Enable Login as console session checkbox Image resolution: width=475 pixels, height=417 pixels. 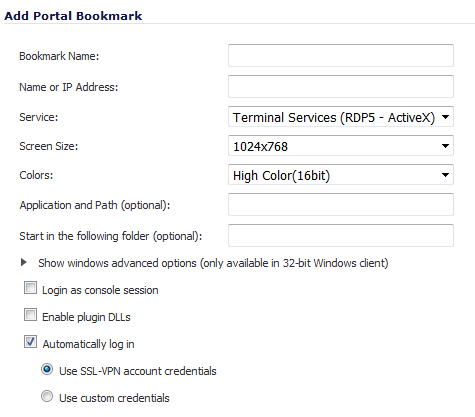click(30, 288)
